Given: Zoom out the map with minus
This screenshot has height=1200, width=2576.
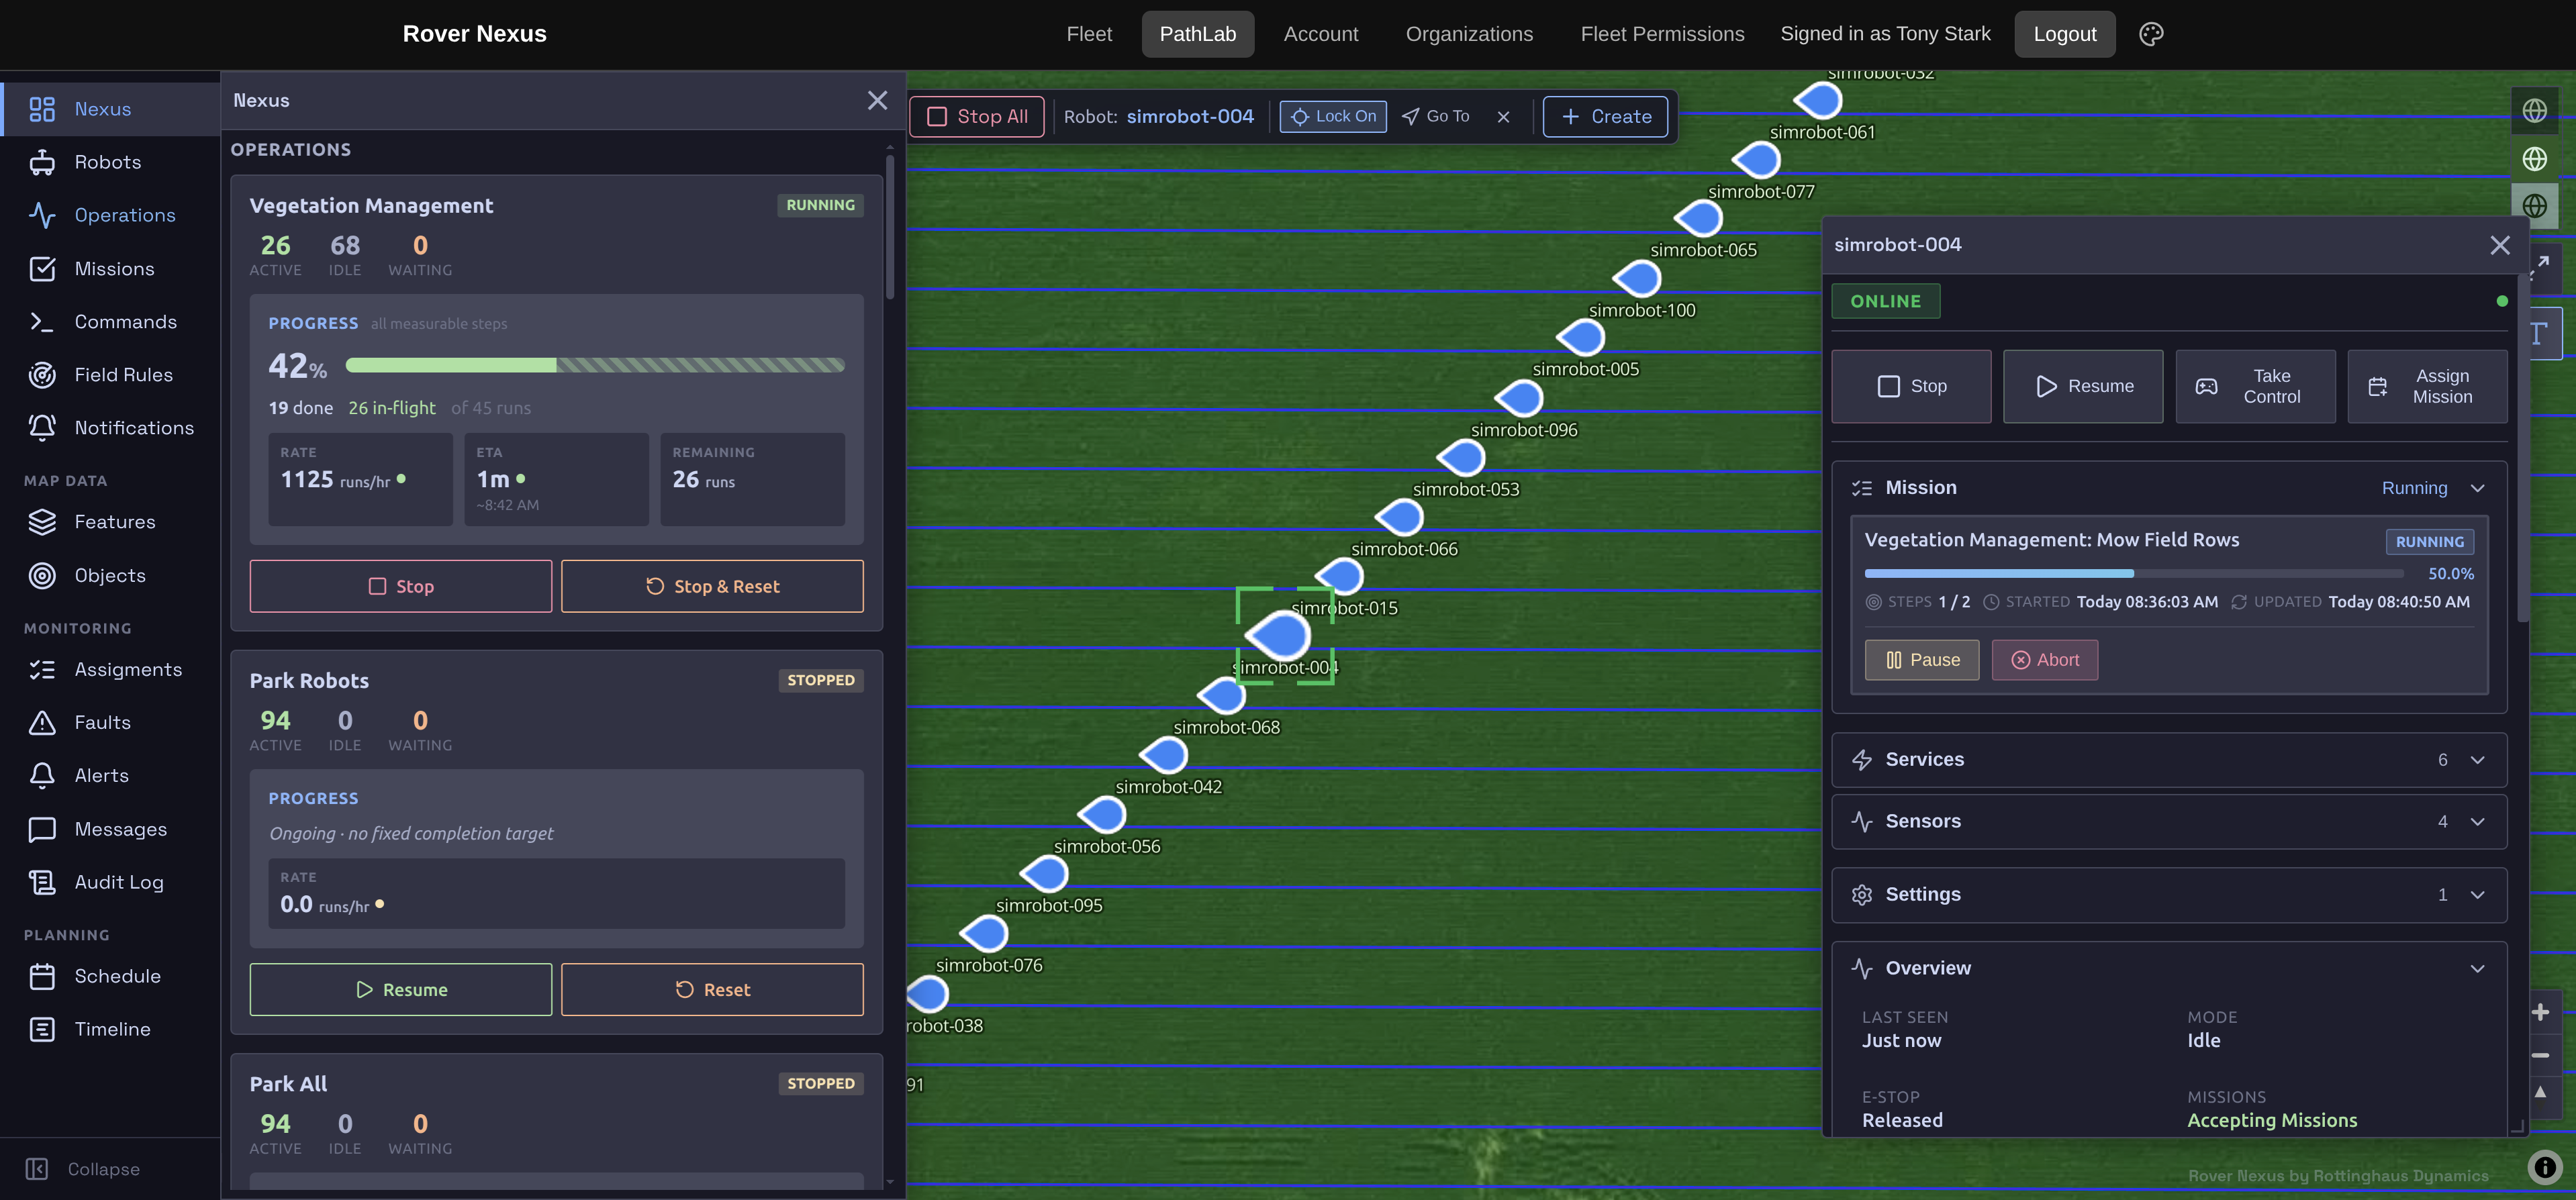Looking at the screenshot, I should [x=2540, y=1055].
